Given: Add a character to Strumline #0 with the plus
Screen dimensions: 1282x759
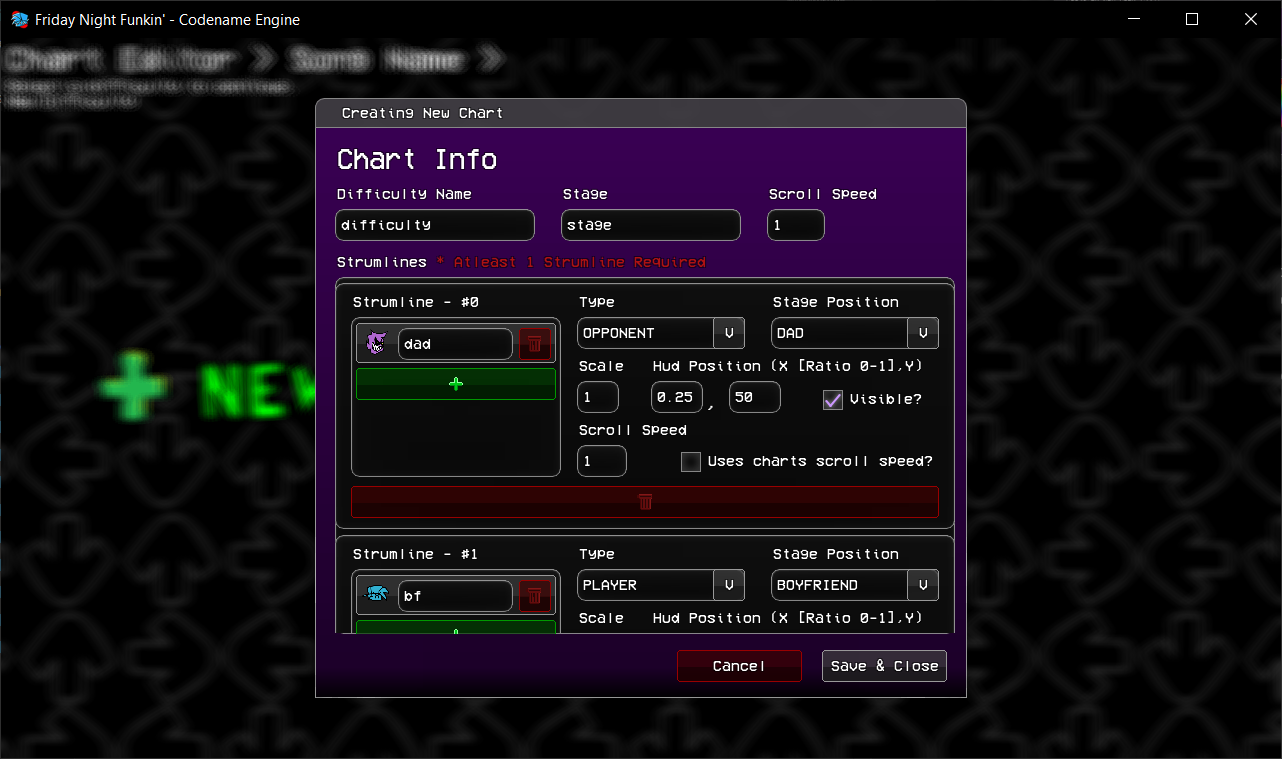Looking at the screenshot, I should pyautogui.click(x=455, y=383).
